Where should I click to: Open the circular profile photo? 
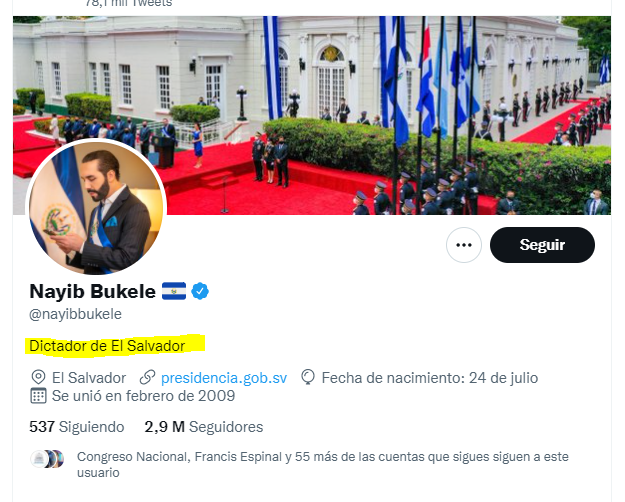click(x=96, y=207)
